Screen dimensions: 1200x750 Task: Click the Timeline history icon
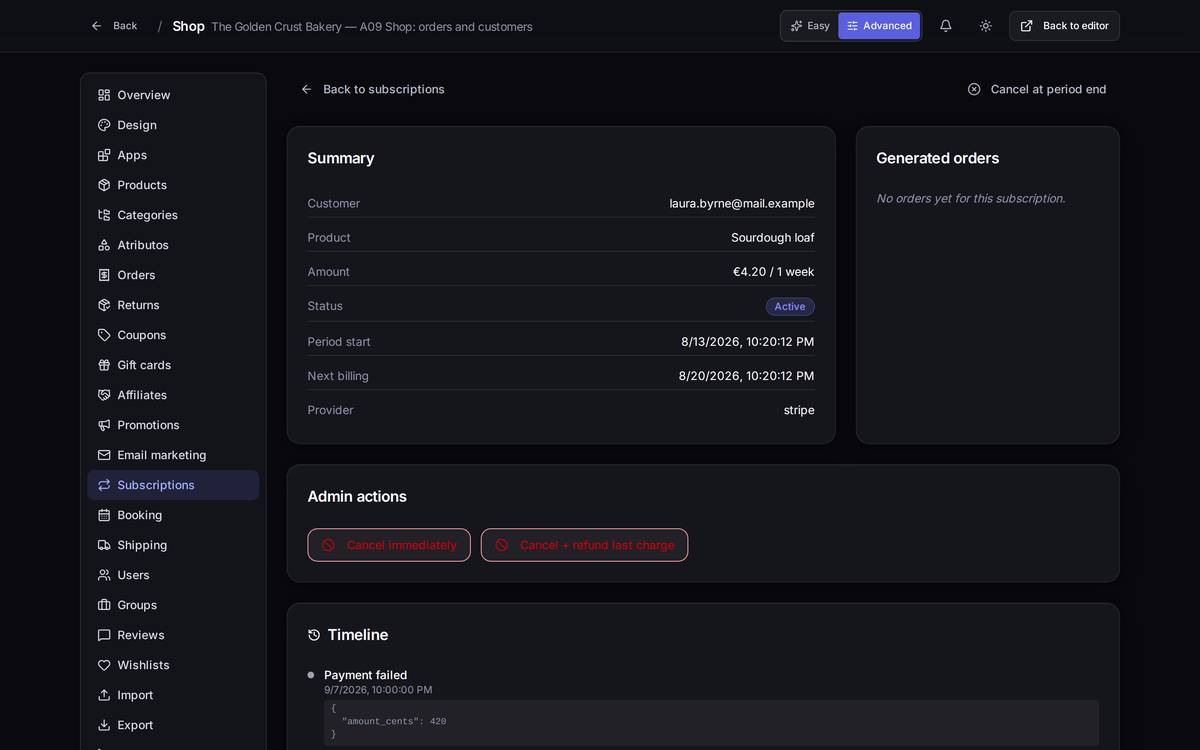pos(314,635)
